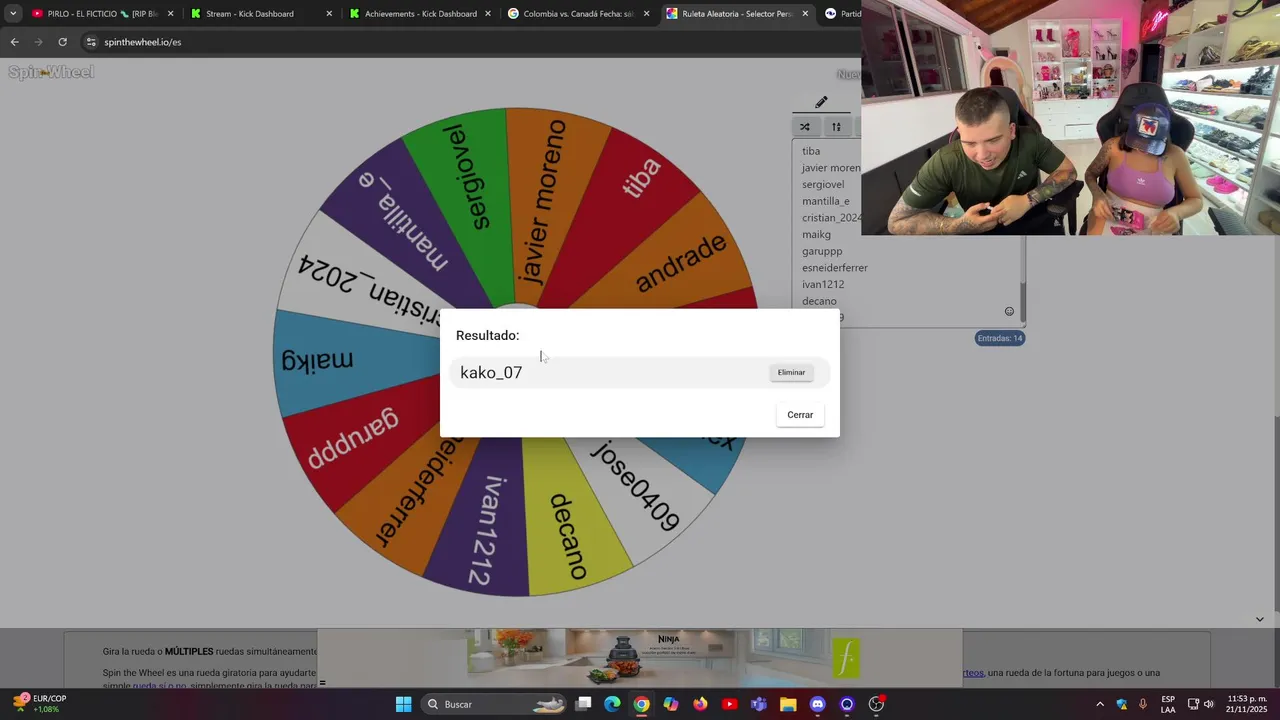Close the PIRLO - EL FICTICIO tab
Image resolution: width=1280 pixels, height=720 pixels.
coord(171,14)
